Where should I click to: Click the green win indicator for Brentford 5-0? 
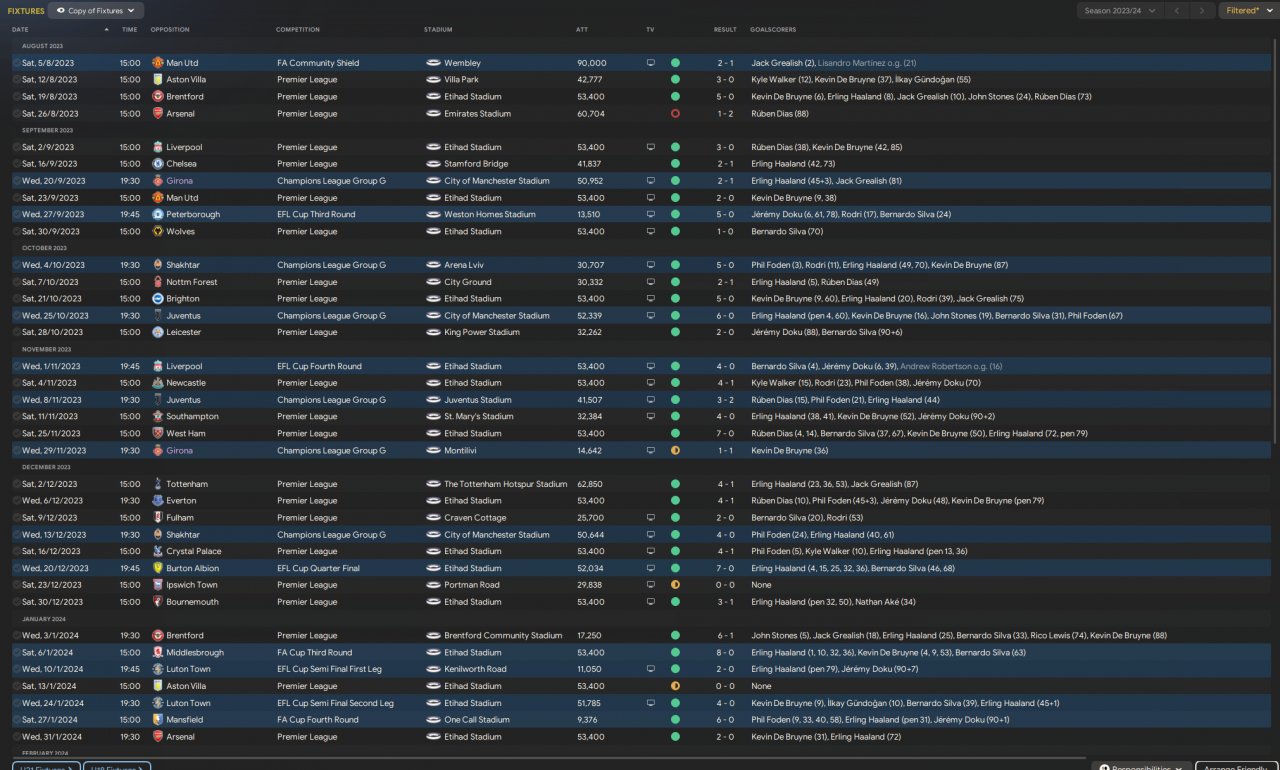[675, 97]
